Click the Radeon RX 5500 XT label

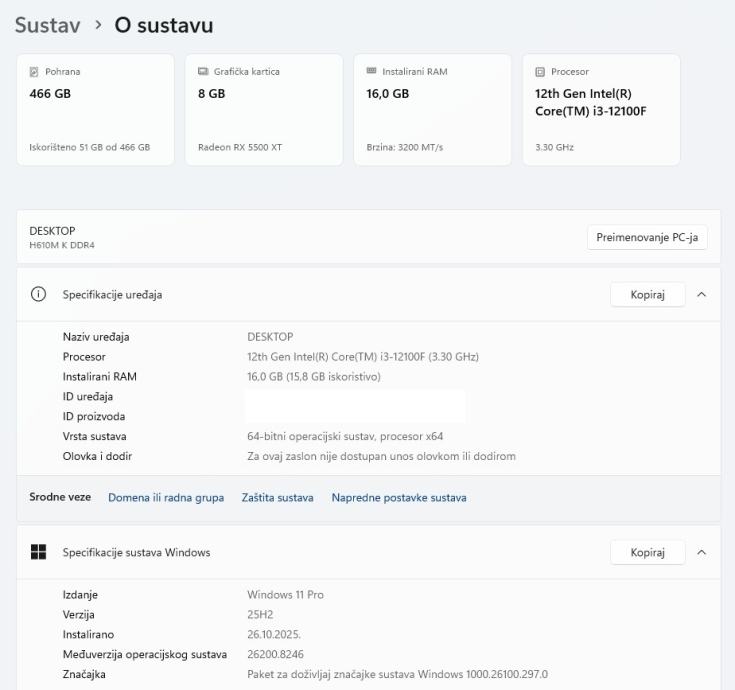coord(240,147)
